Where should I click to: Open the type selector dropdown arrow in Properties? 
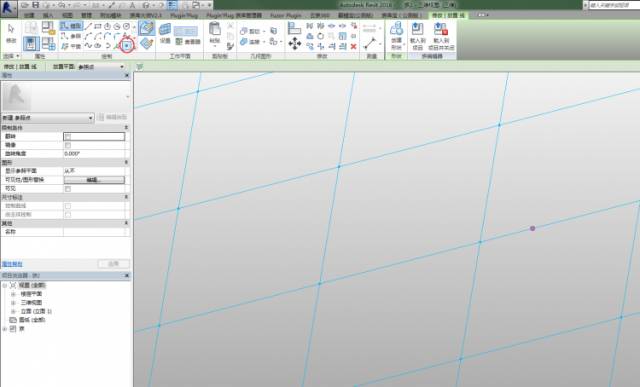click(127, 97)
